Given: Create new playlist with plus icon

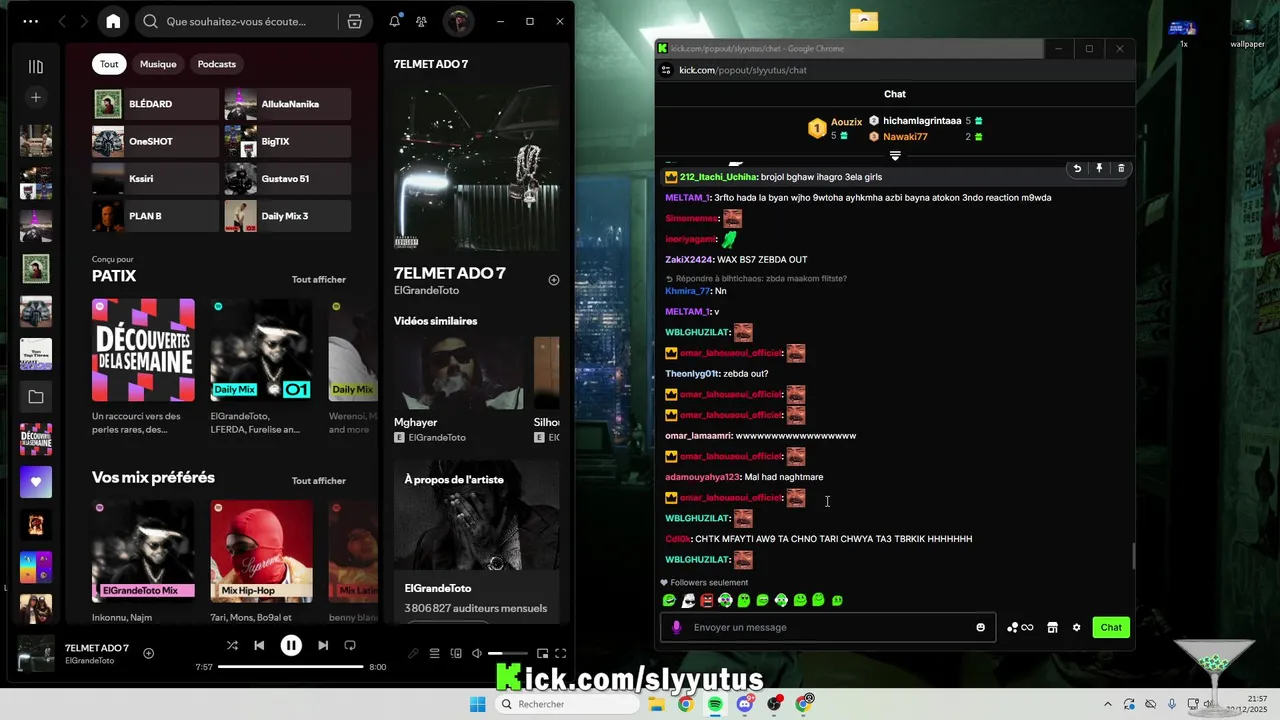Looking at the screenshot, I should tap(36, 97).
